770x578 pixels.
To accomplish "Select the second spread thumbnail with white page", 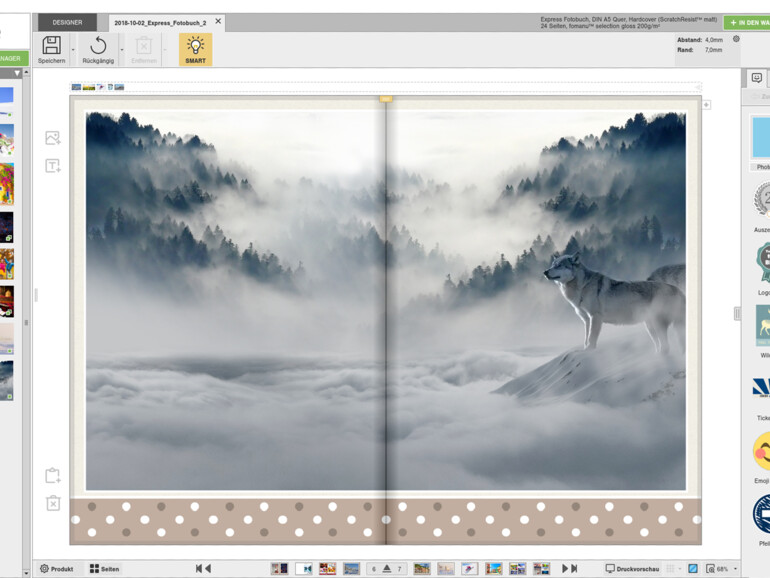I will pos(303,569).
